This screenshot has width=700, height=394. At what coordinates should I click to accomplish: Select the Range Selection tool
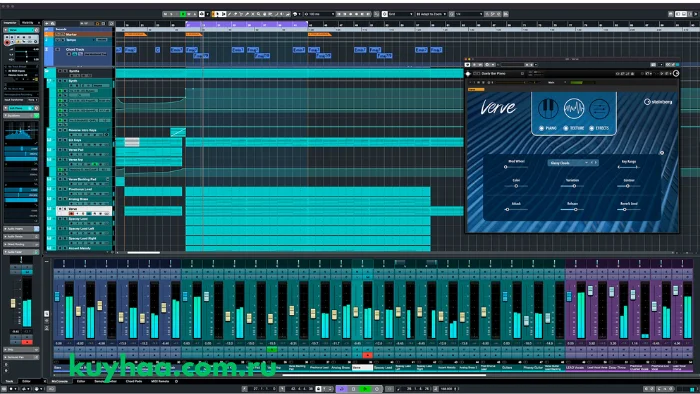pos(224,14)
